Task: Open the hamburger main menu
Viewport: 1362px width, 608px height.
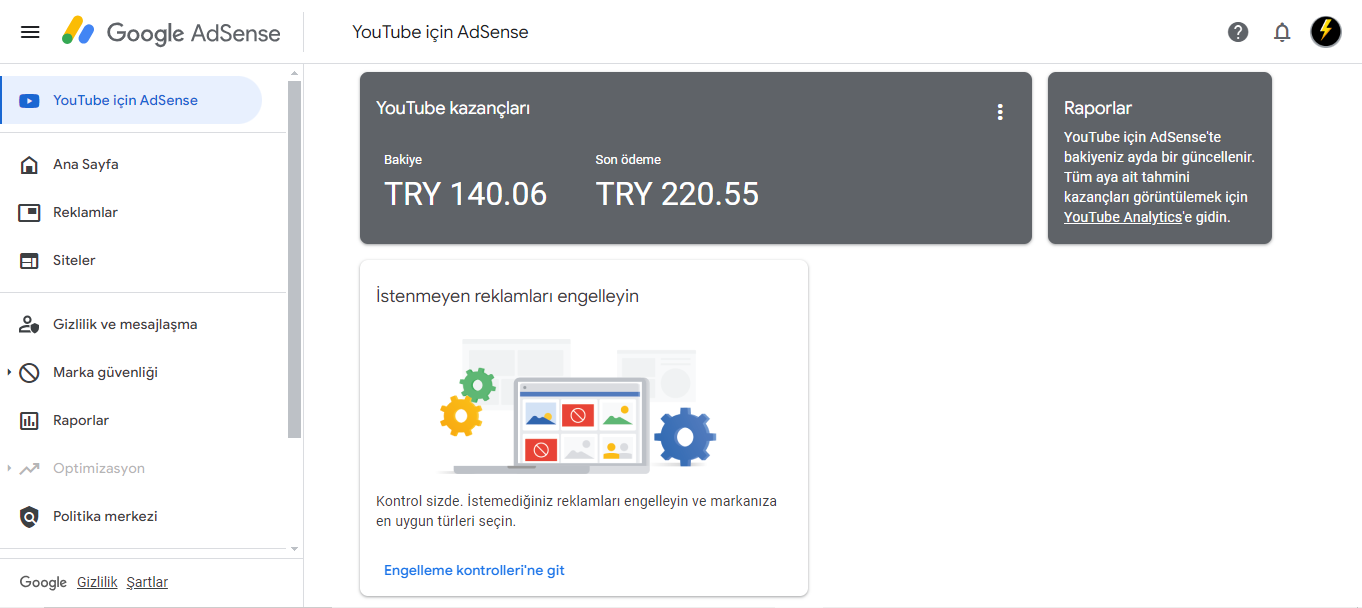Action: (30, 32)
